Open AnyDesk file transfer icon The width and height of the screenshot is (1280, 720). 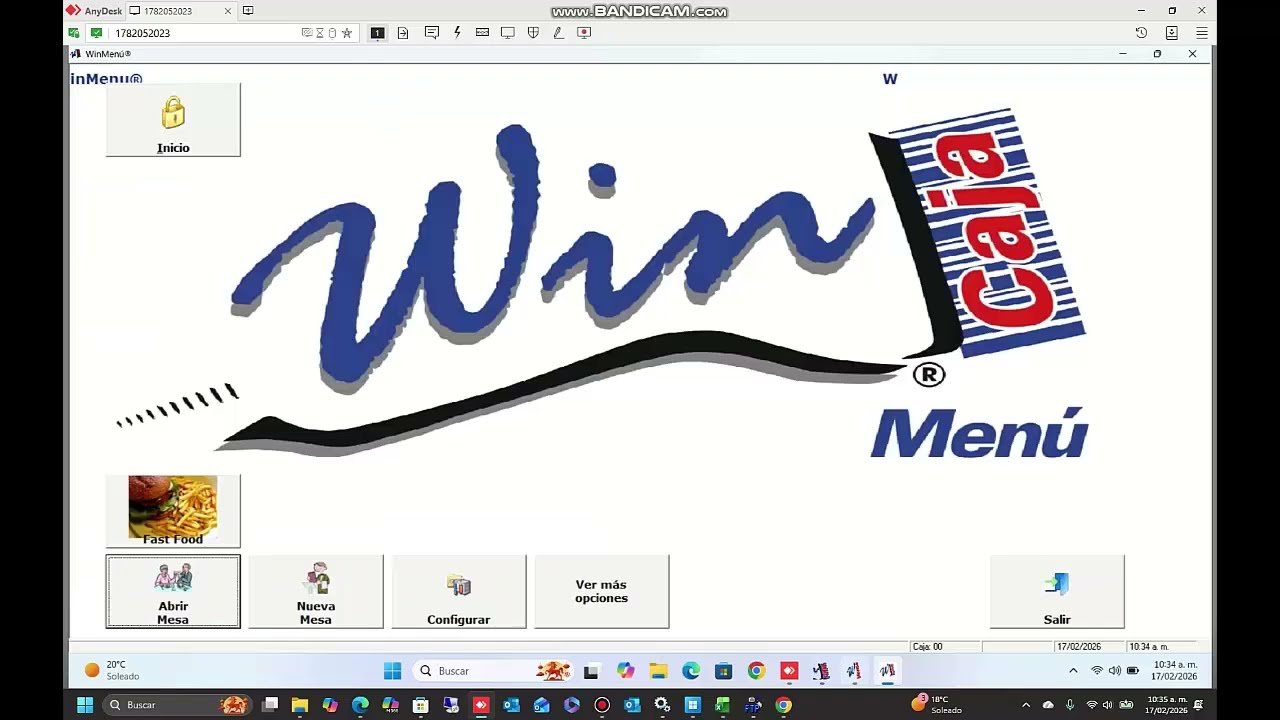[x=403, y=33]
